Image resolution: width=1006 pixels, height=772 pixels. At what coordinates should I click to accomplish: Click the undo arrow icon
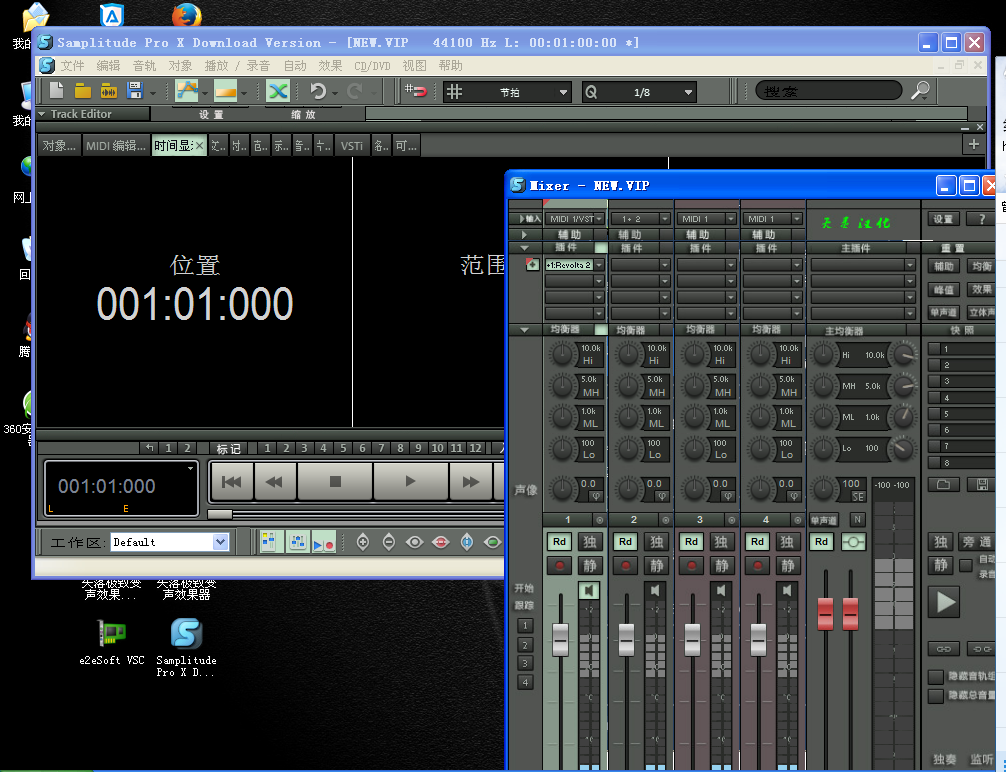[318, 91]
